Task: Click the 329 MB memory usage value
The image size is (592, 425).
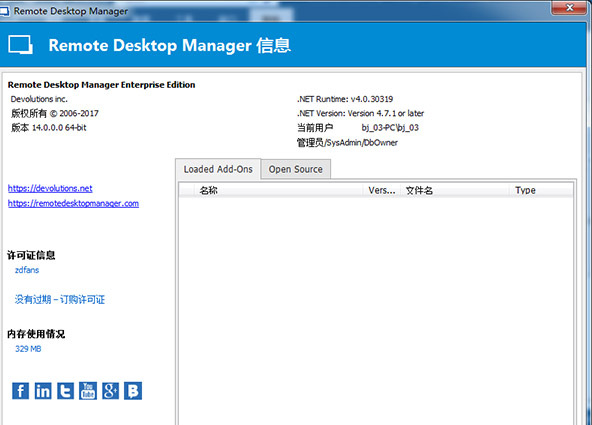Action: click(28, 349)
